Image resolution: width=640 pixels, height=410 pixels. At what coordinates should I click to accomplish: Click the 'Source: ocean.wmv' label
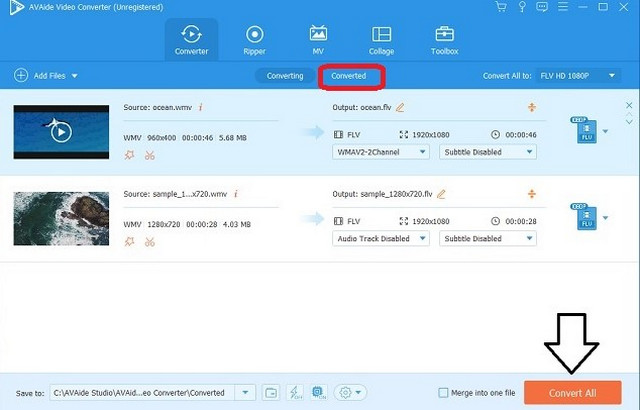click(x=158, y=107)
